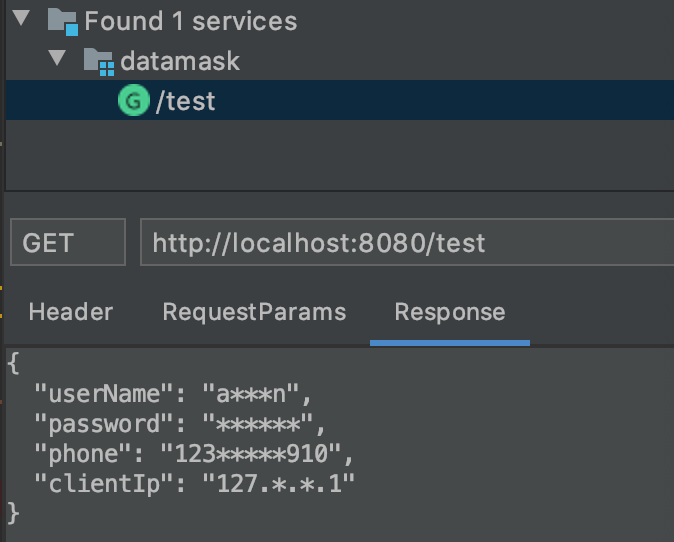Click the datamask module folder icon
The image size is (674, 542).
click(98, 61)
